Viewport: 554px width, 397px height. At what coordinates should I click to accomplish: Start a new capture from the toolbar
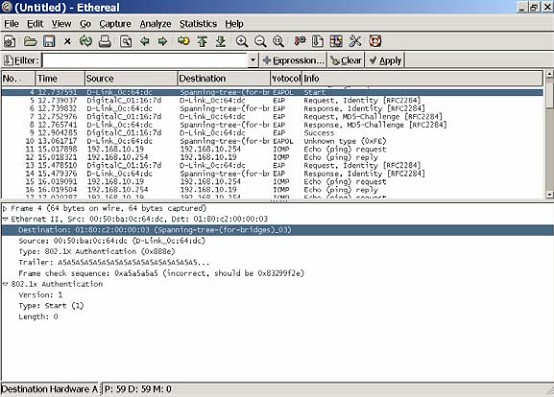tap(10, 41)
